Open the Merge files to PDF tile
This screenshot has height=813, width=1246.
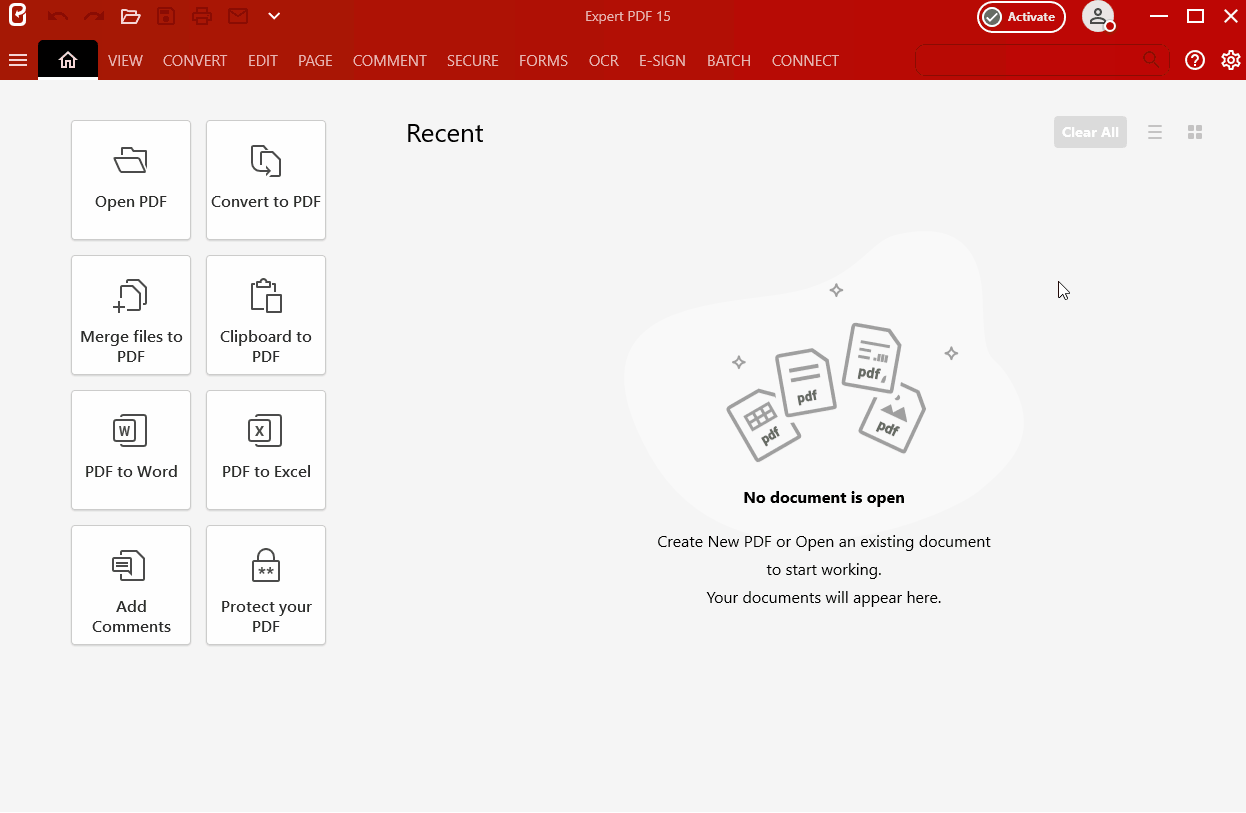[x=131, y=315]
